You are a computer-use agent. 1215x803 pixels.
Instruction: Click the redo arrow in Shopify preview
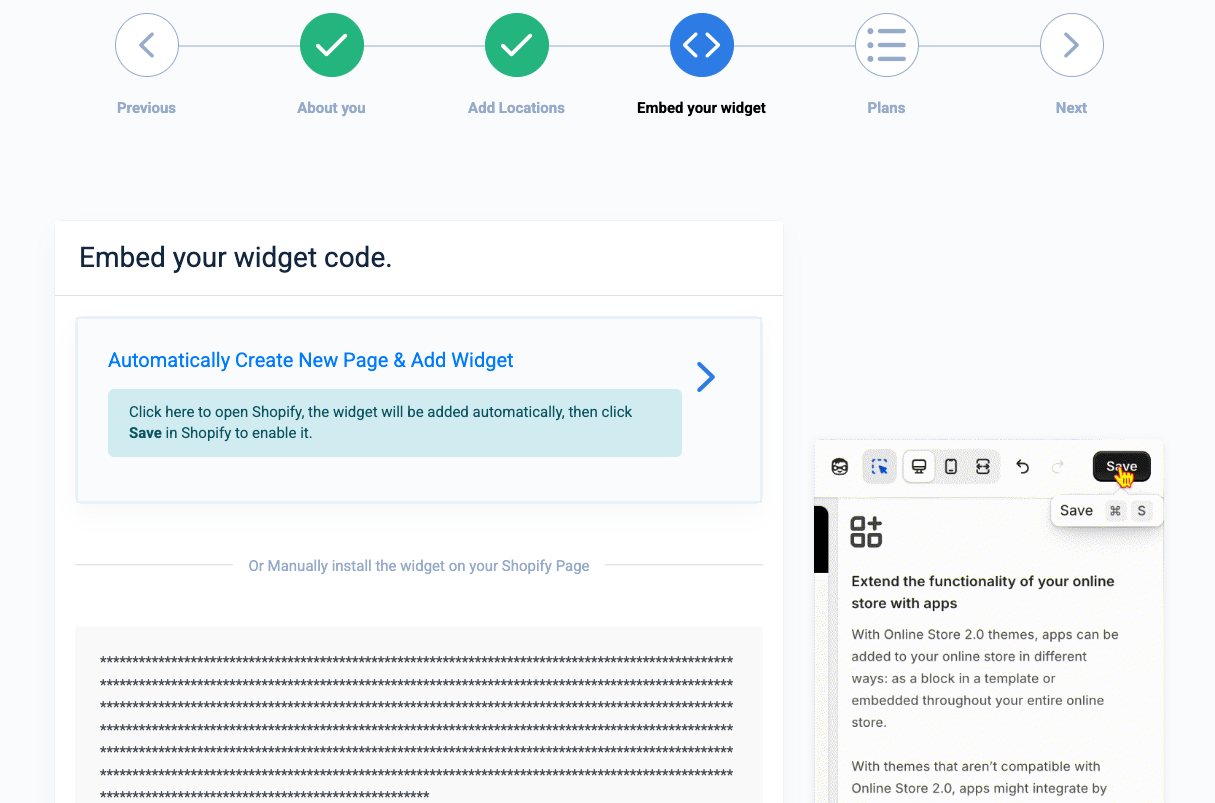click(1058, 467)
